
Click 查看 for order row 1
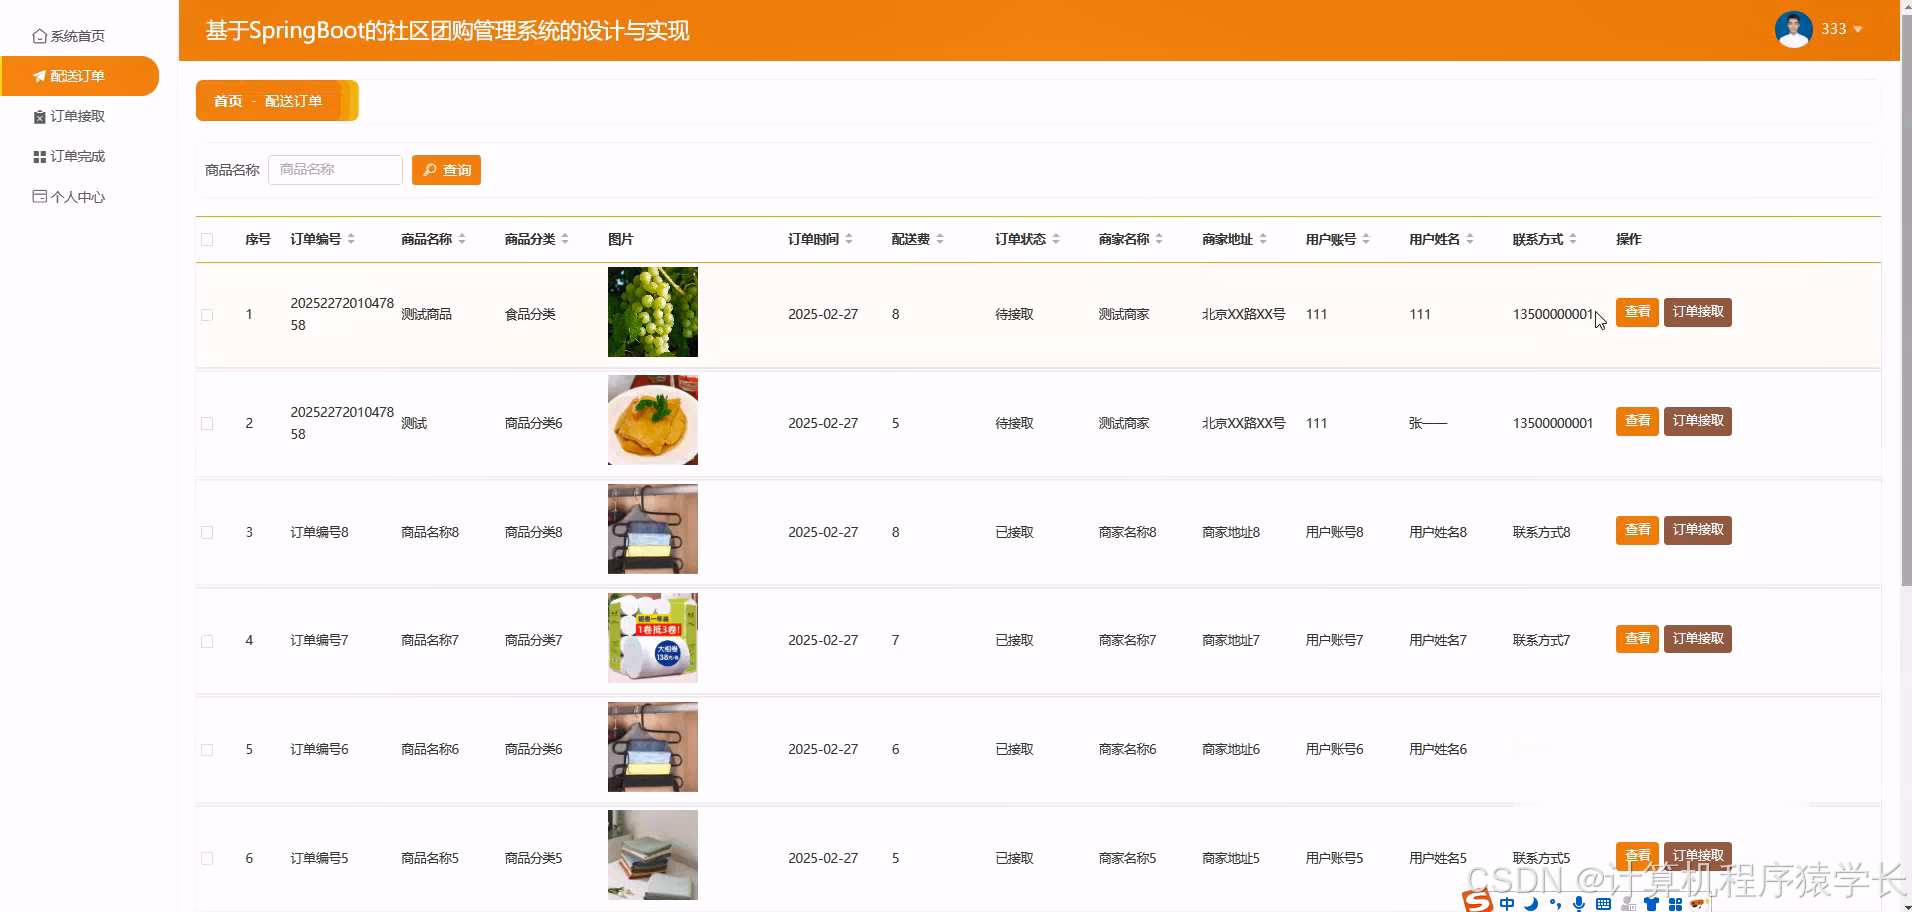coord(1637,312)
